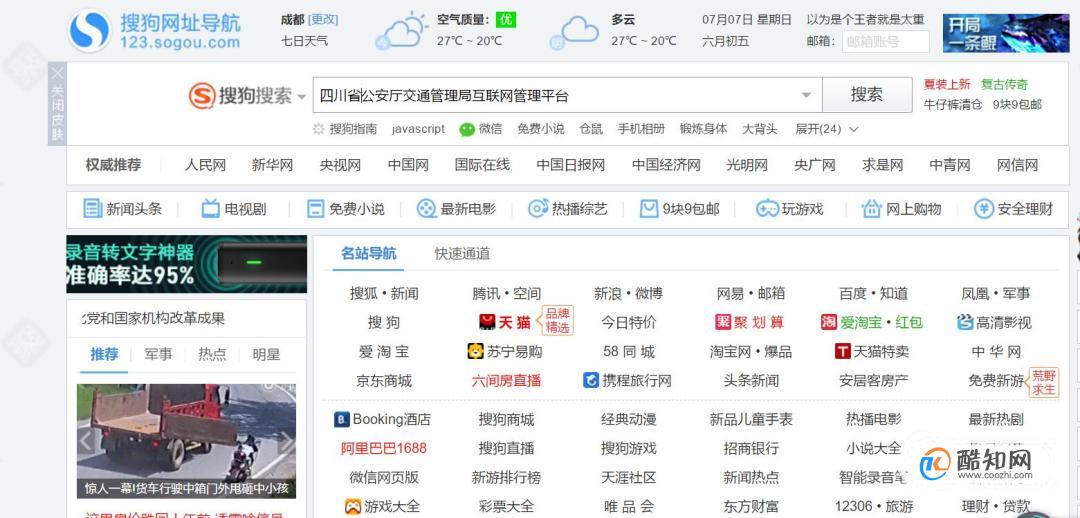The height and width of the screenshot is (518, 1080).
Task: Open the 安全理财 yen icon
Action: (x=984, y=209)
